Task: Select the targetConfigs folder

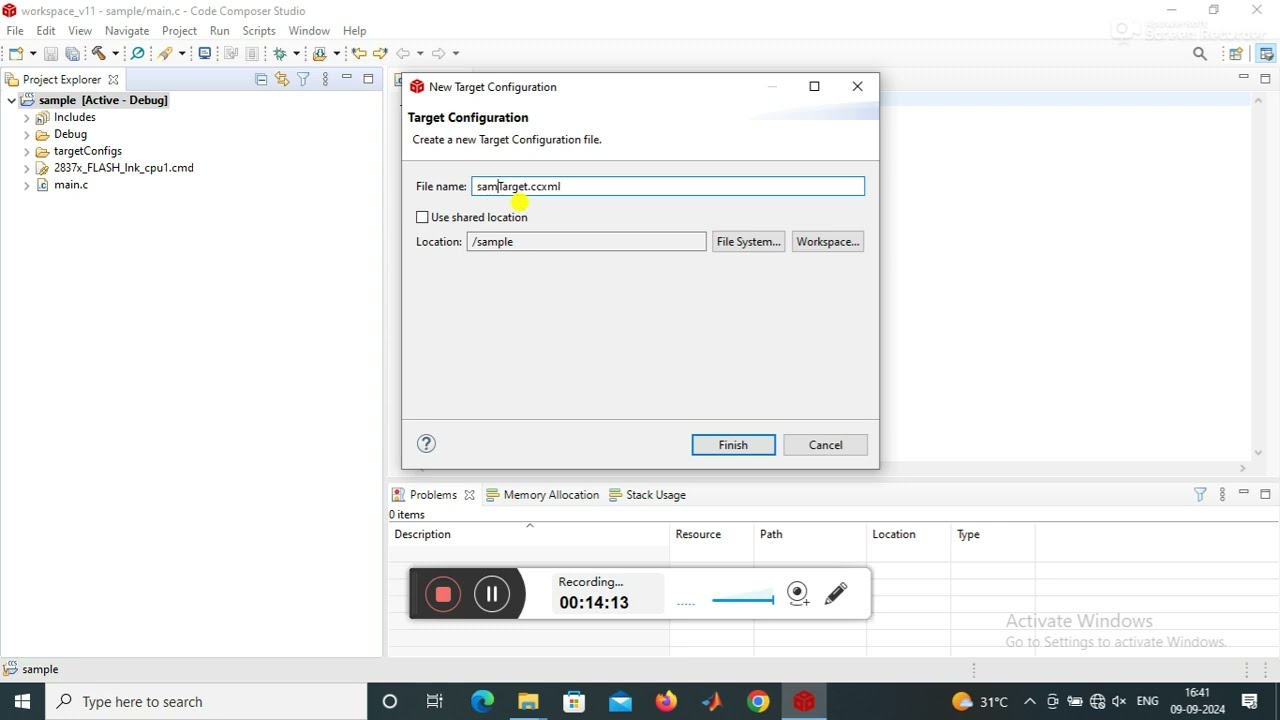Action: (88, 151)
